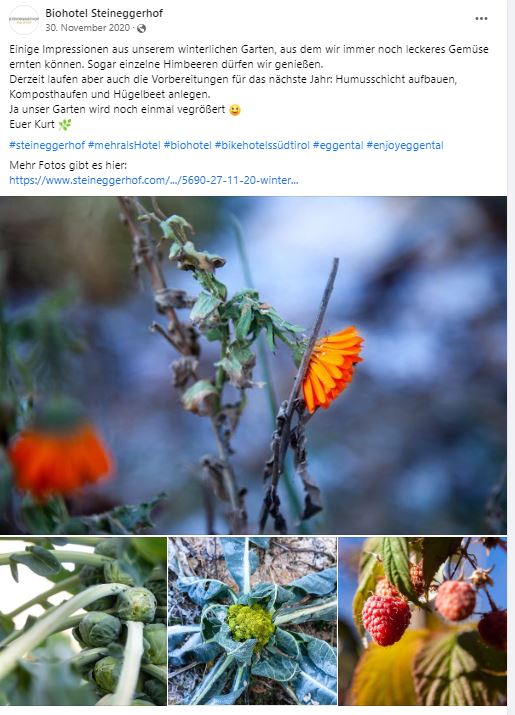The width and height of the screenshot is (515, 715).
Task: Open the #biohotel hashtag
Action: 187,145
